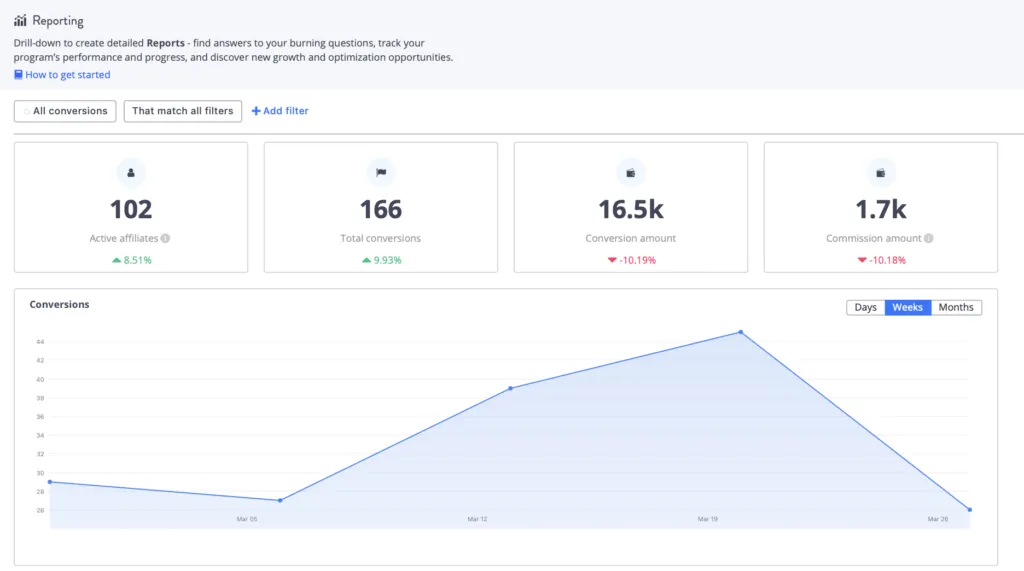Click the Conversion amount wallet icon
Screen dimensions: 1024x571
pos(631,173)
